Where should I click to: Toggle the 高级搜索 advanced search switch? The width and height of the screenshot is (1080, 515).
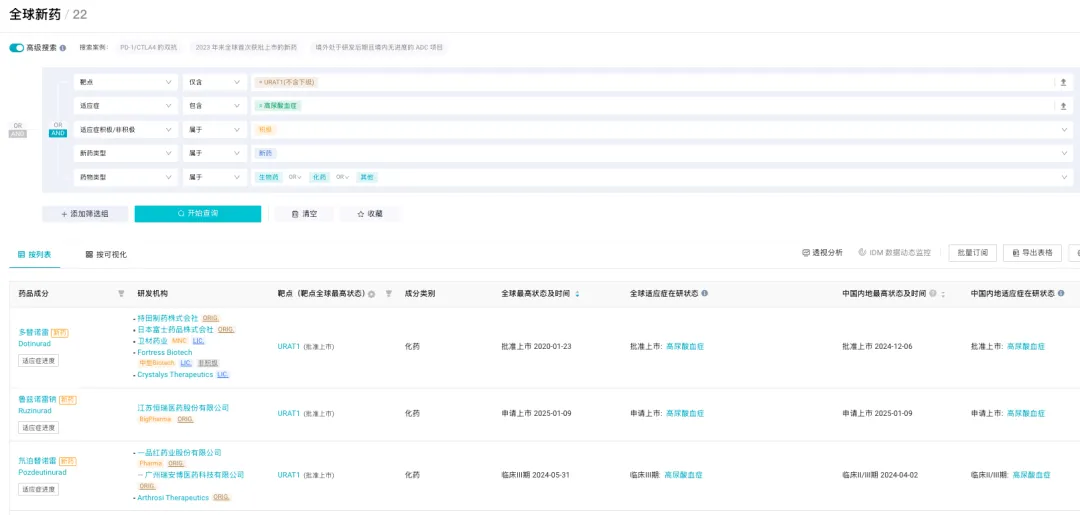[x=16, y=47]
